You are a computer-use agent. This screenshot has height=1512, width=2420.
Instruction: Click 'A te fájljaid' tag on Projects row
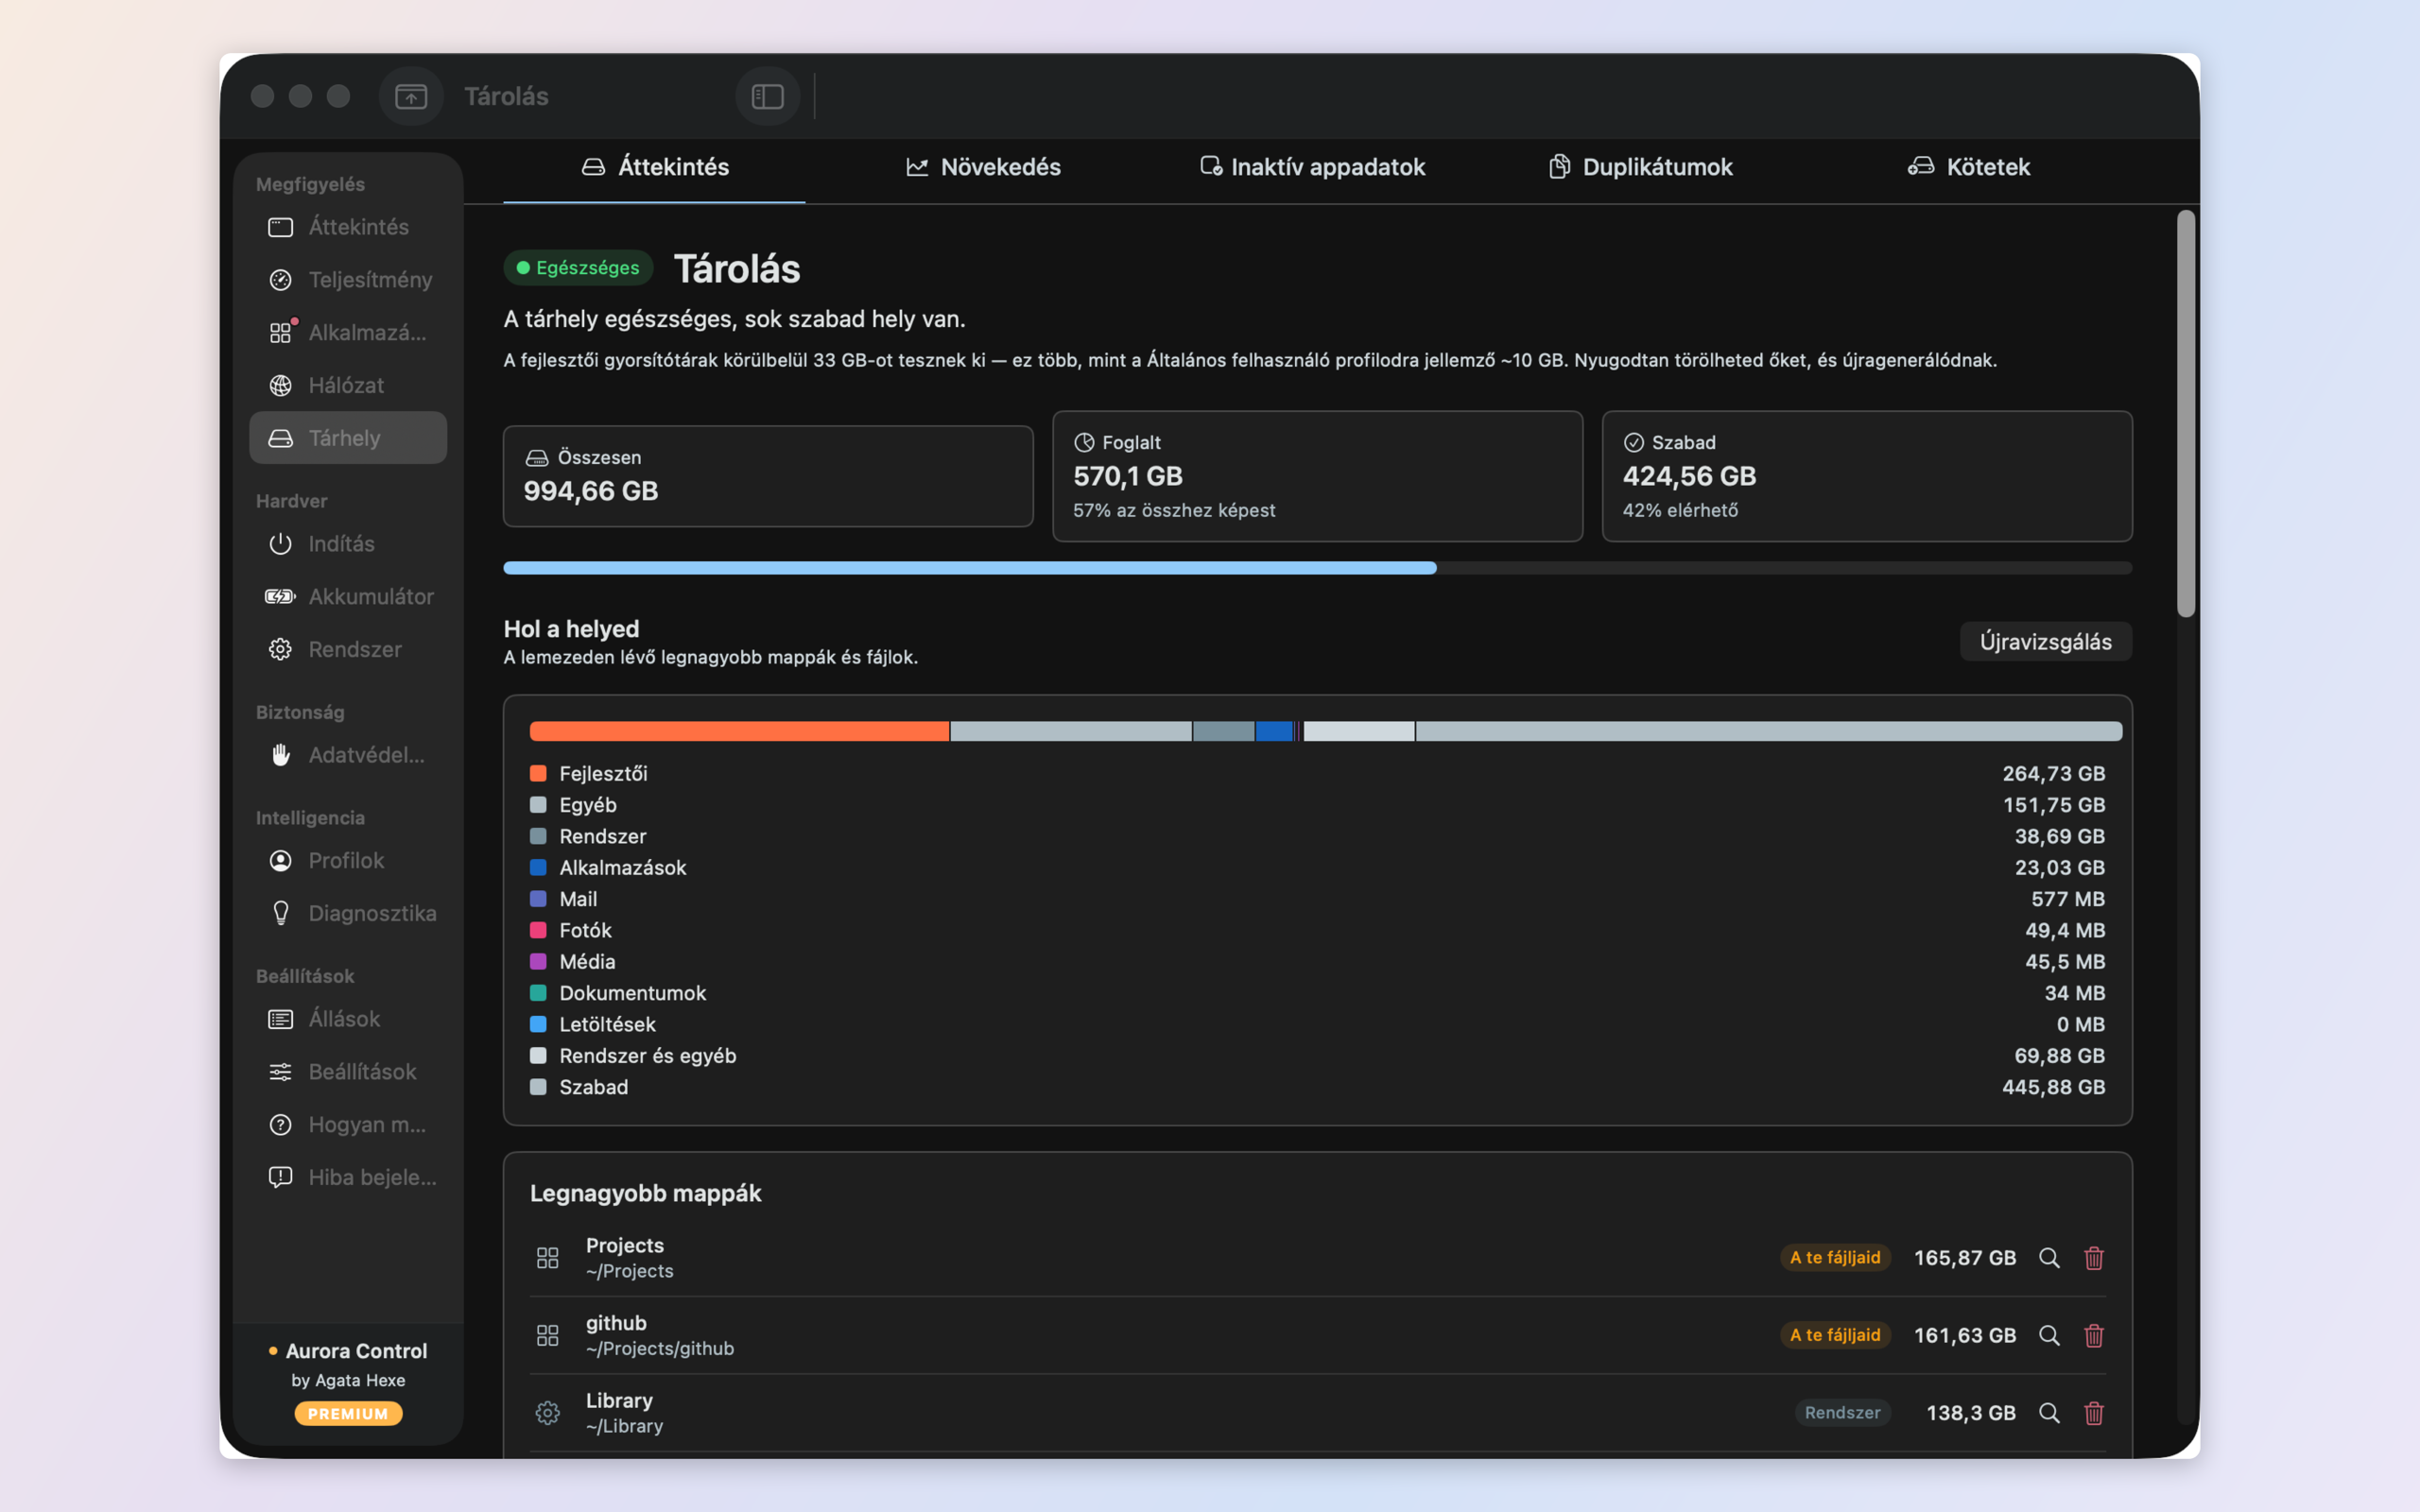pos(1835,1258)
